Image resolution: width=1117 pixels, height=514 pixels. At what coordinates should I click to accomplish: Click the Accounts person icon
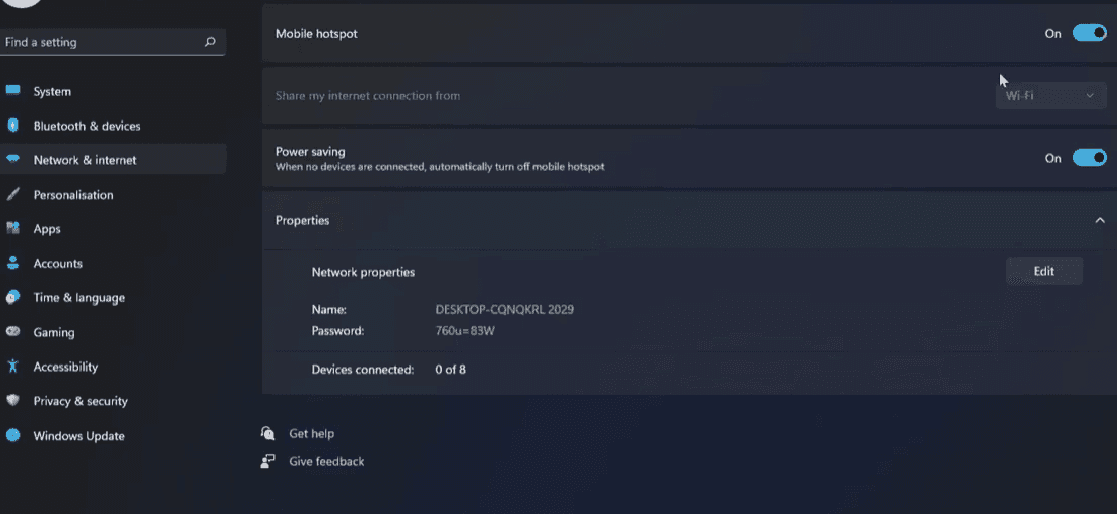[x=13, y=263]
